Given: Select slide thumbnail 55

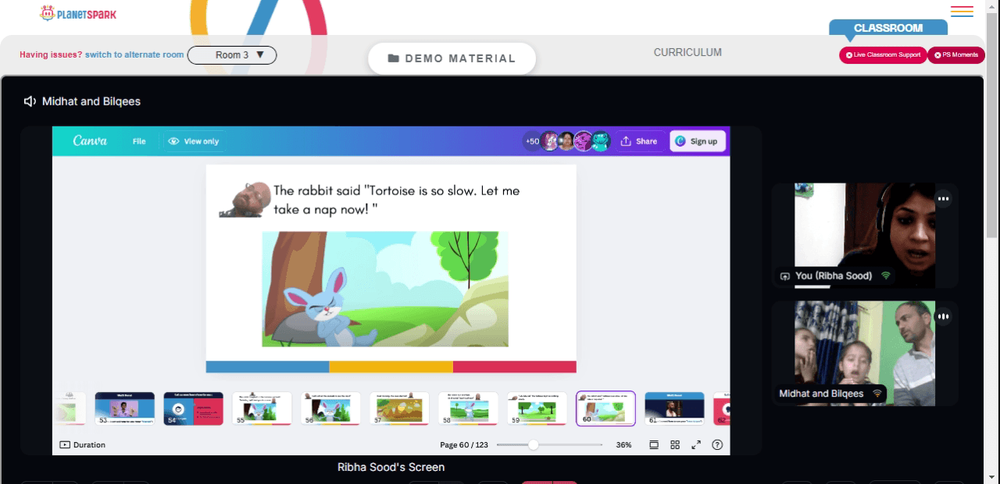Looking at the screenshot, I should (262, 408).
